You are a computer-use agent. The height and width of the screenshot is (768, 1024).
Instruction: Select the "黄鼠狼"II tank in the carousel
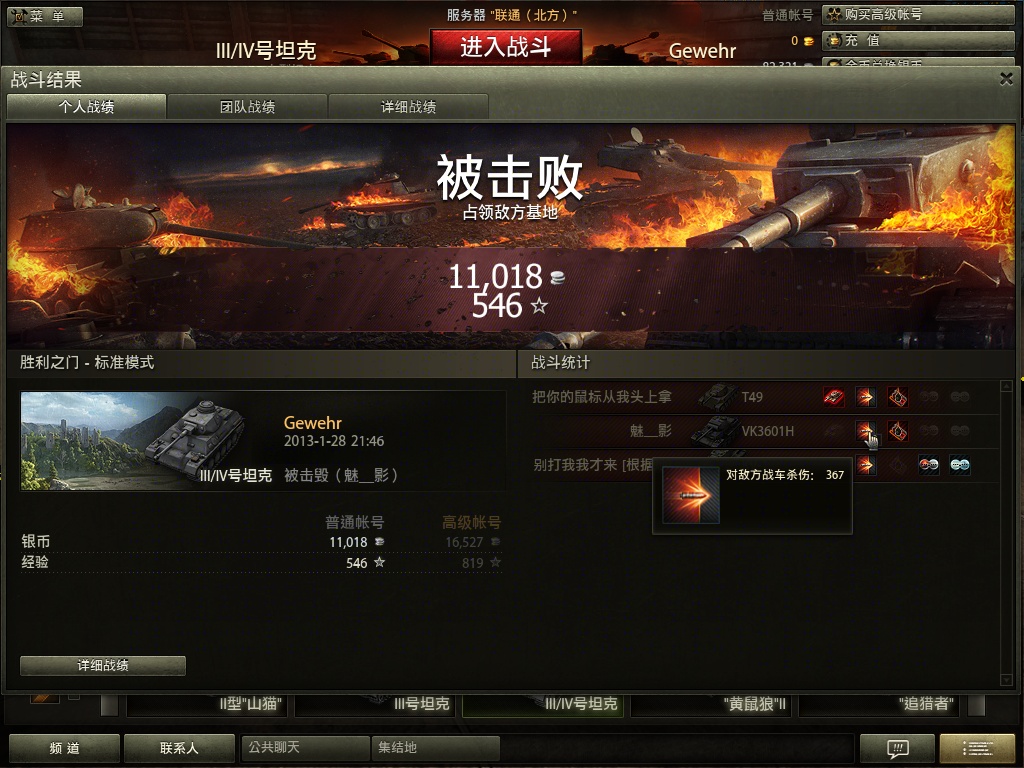click(x=711, y=704)
